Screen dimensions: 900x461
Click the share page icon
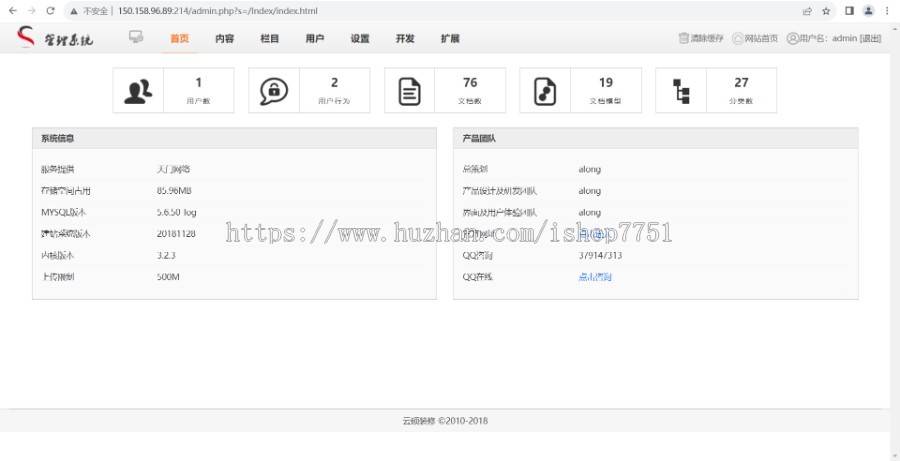(x=807, y=11)
